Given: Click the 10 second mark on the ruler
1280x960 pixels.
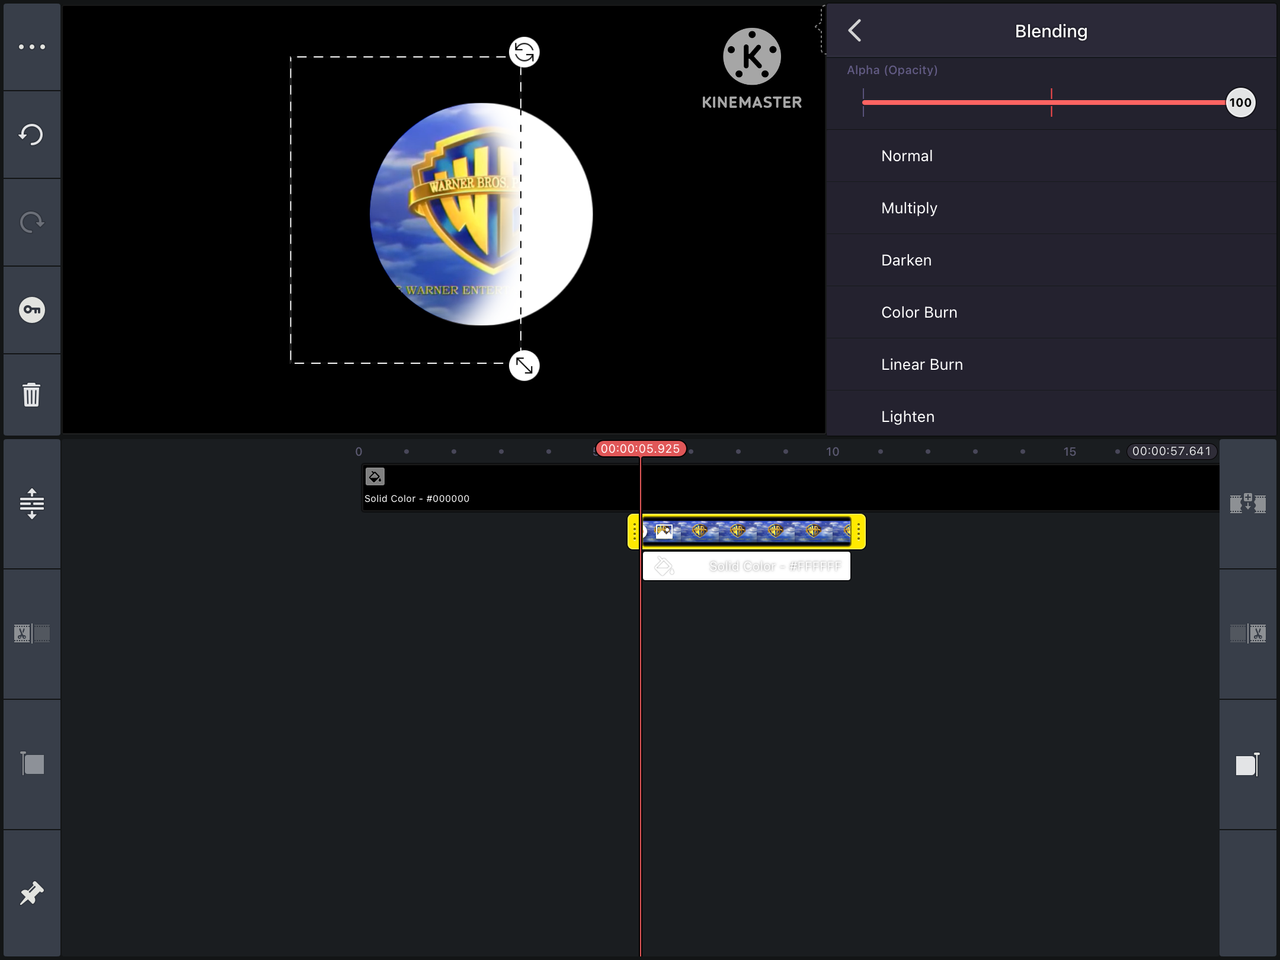Looking at the screenshot, I should [x=833, y=452].
